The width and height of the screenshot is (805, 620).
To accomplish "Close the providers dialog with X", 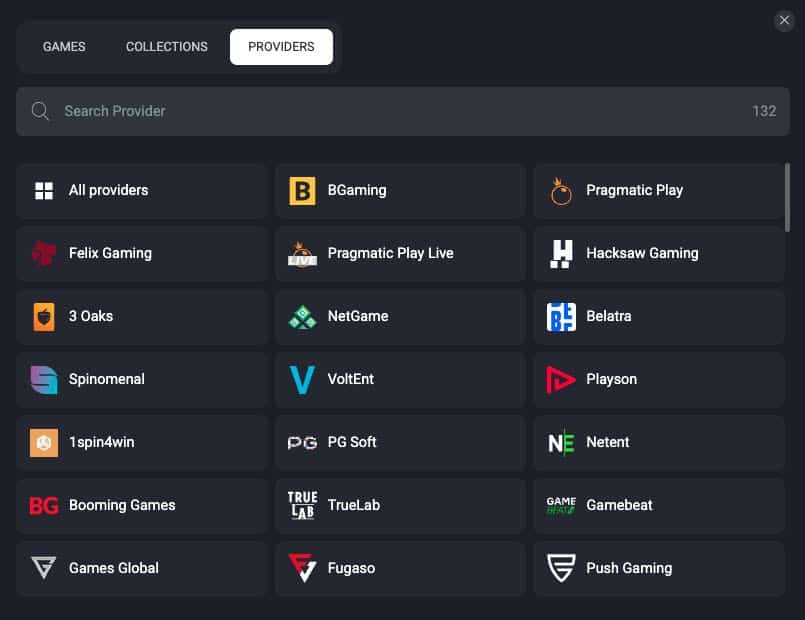I will click(784, 20).
